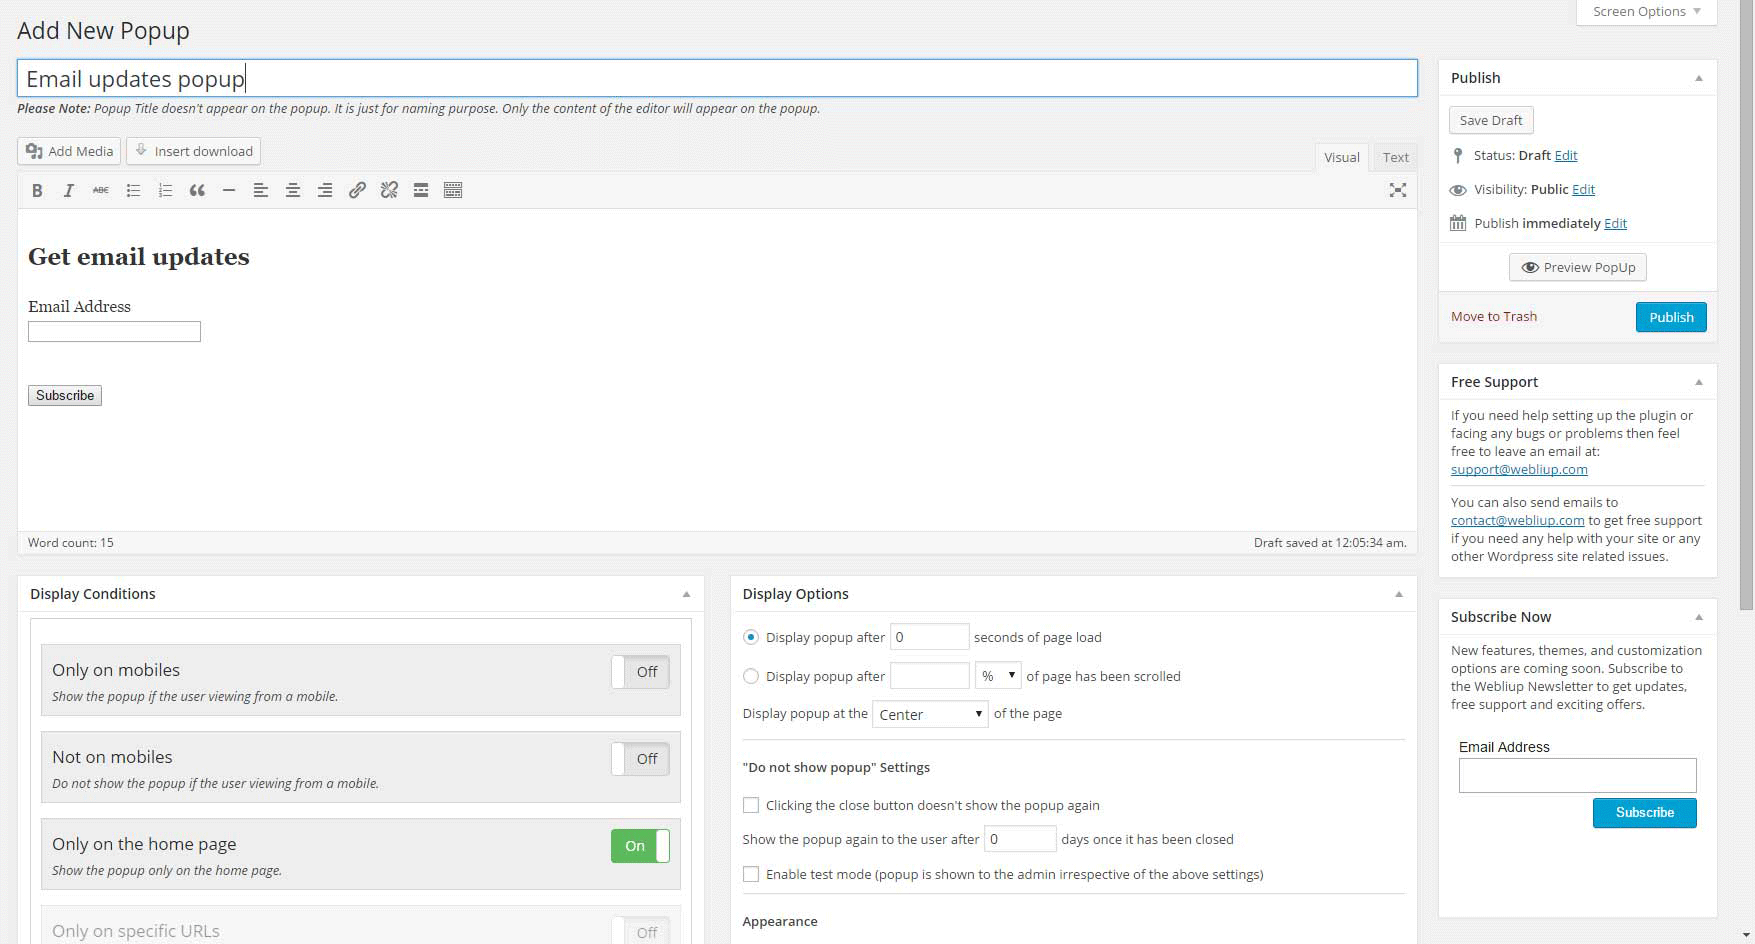
Task: Enable test mode checkbox
Action: coord(751,874)
